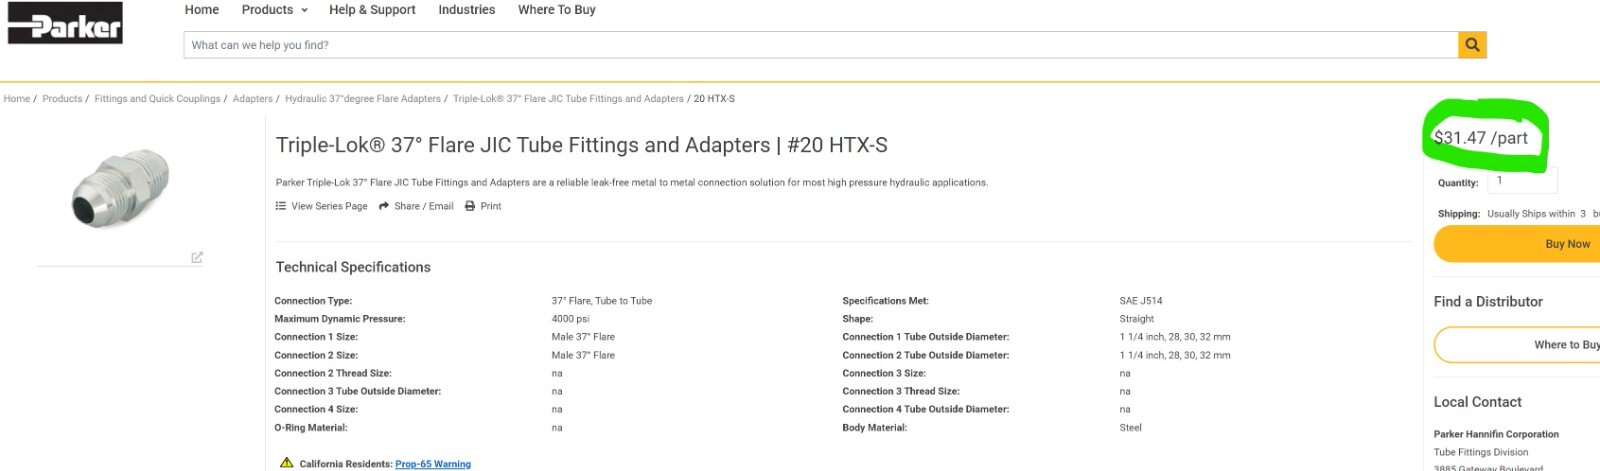The width and height of the screenshot is (1600, 471).
Task: Click the 20 HTX-S breadcrumb text
Action: coord(714,99)
